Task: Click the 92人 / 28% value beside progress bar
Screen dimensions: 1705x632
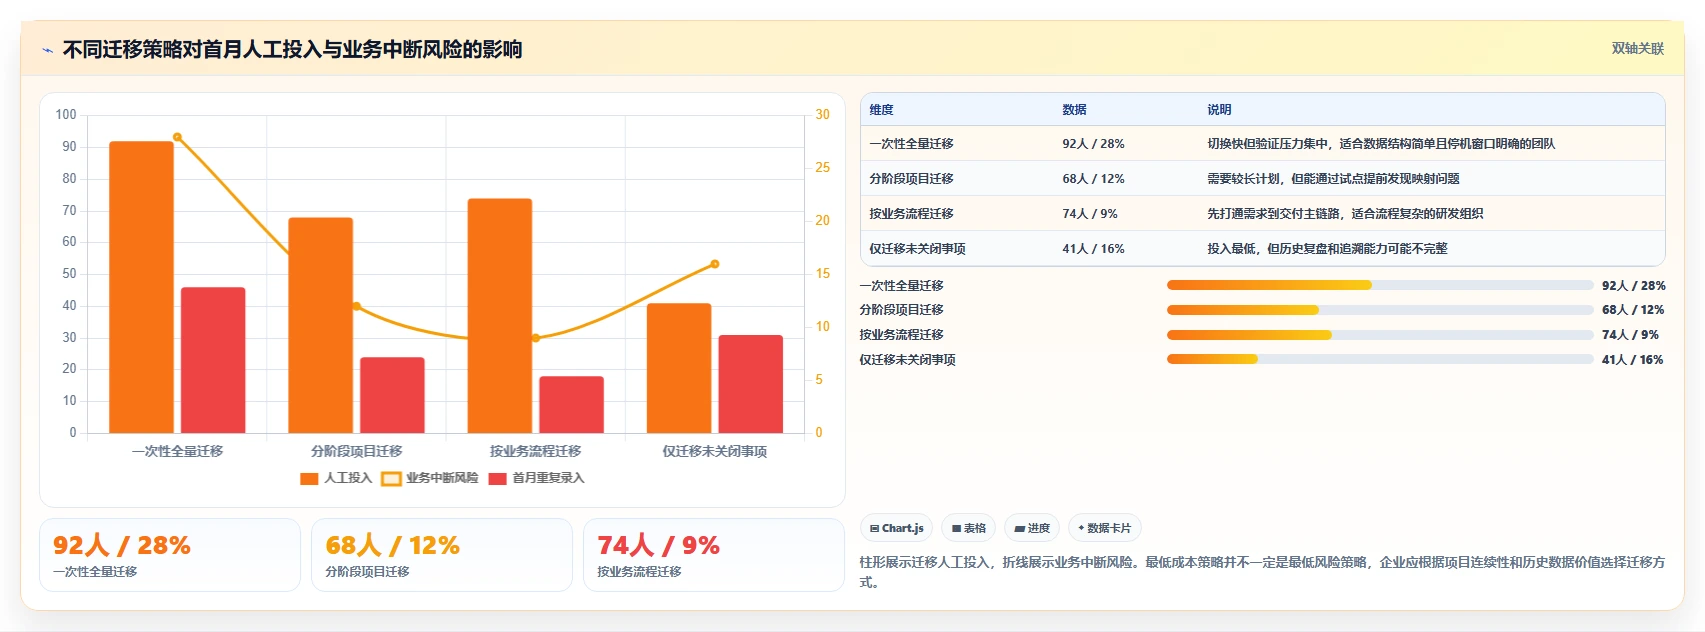Action: click(1633, 285)
